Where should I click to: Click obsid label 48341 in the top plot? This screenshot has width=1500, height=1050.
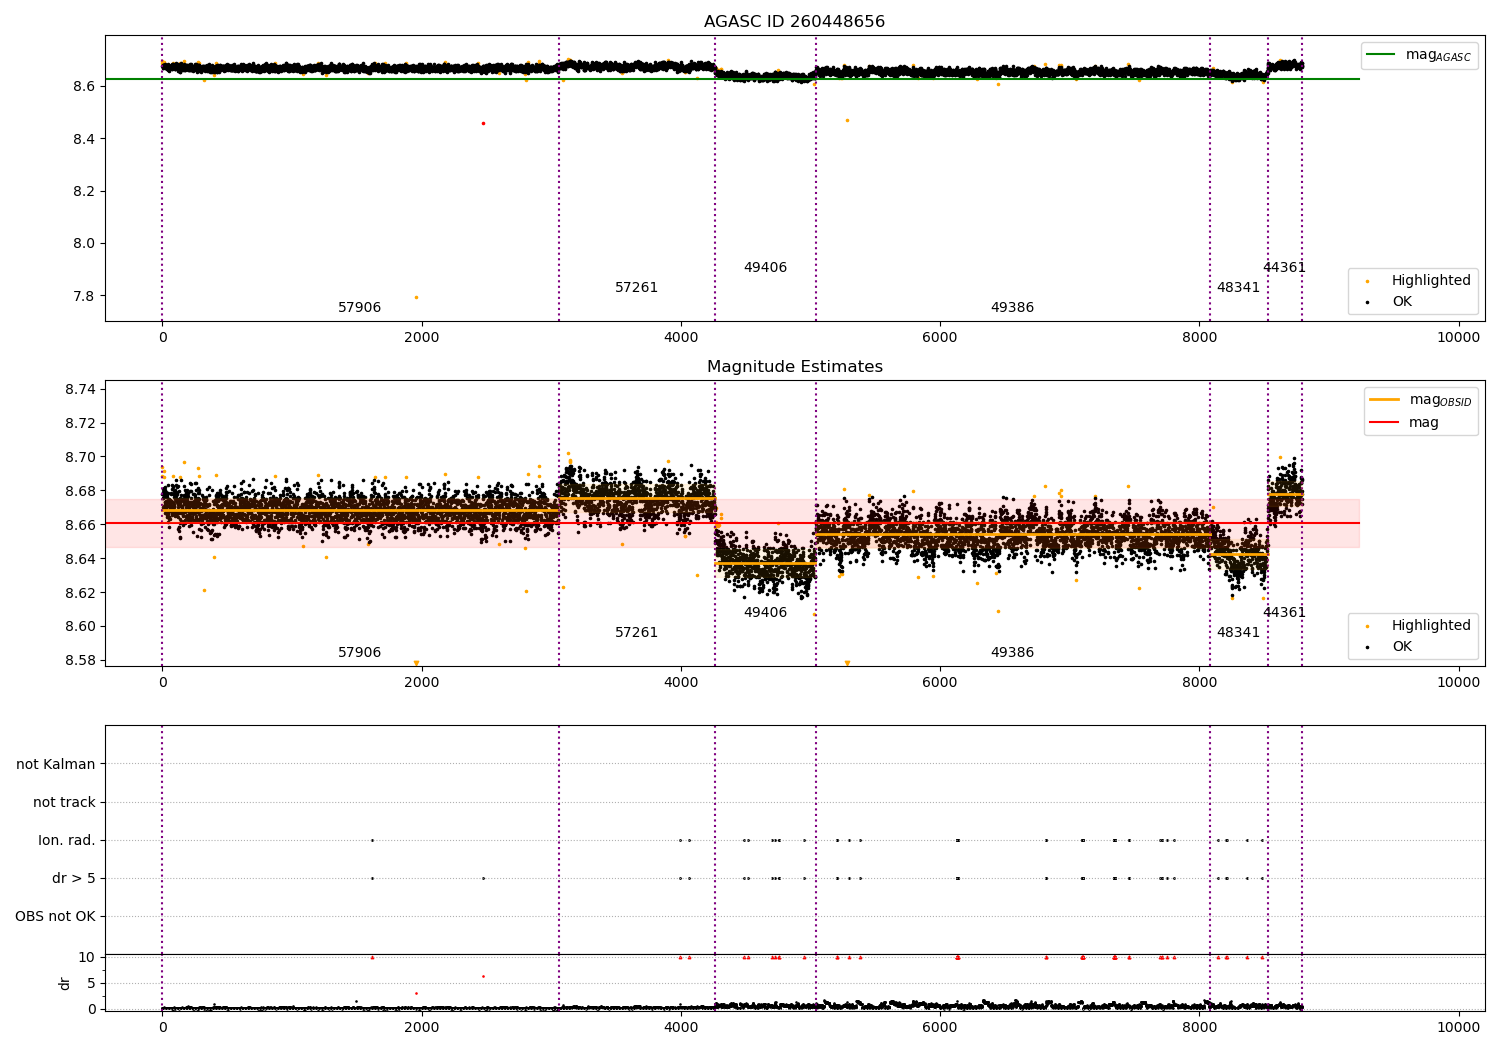1238,288
